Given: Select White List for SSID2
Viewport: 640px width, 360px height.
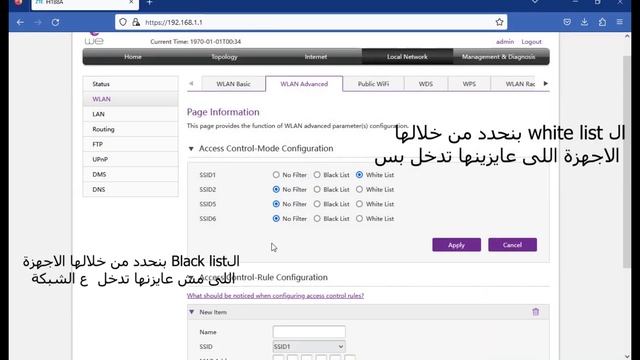Looking at the screenshot, I should click(x=359, y=189).
